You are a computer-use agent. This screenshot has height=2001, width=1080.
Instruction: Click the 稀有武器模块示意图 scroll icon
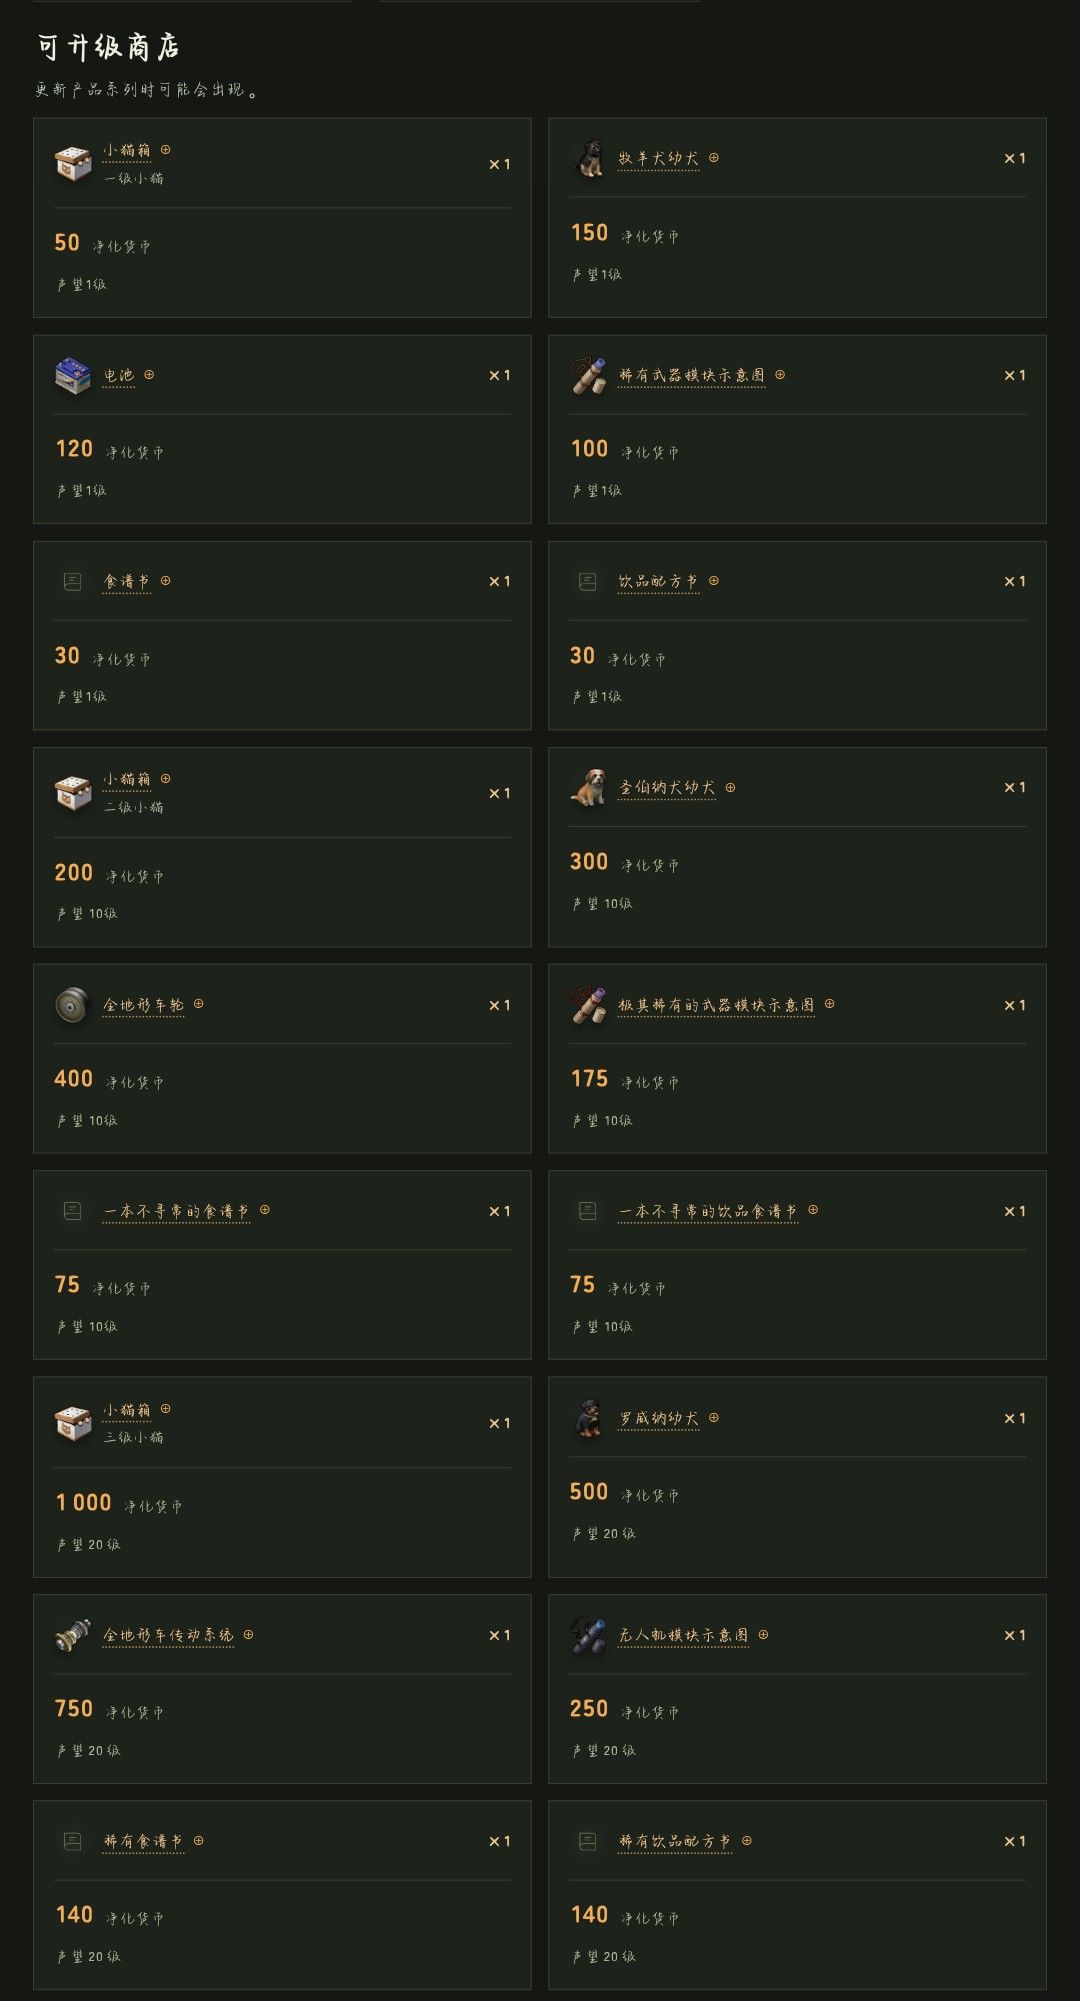[x=588, y=376]
